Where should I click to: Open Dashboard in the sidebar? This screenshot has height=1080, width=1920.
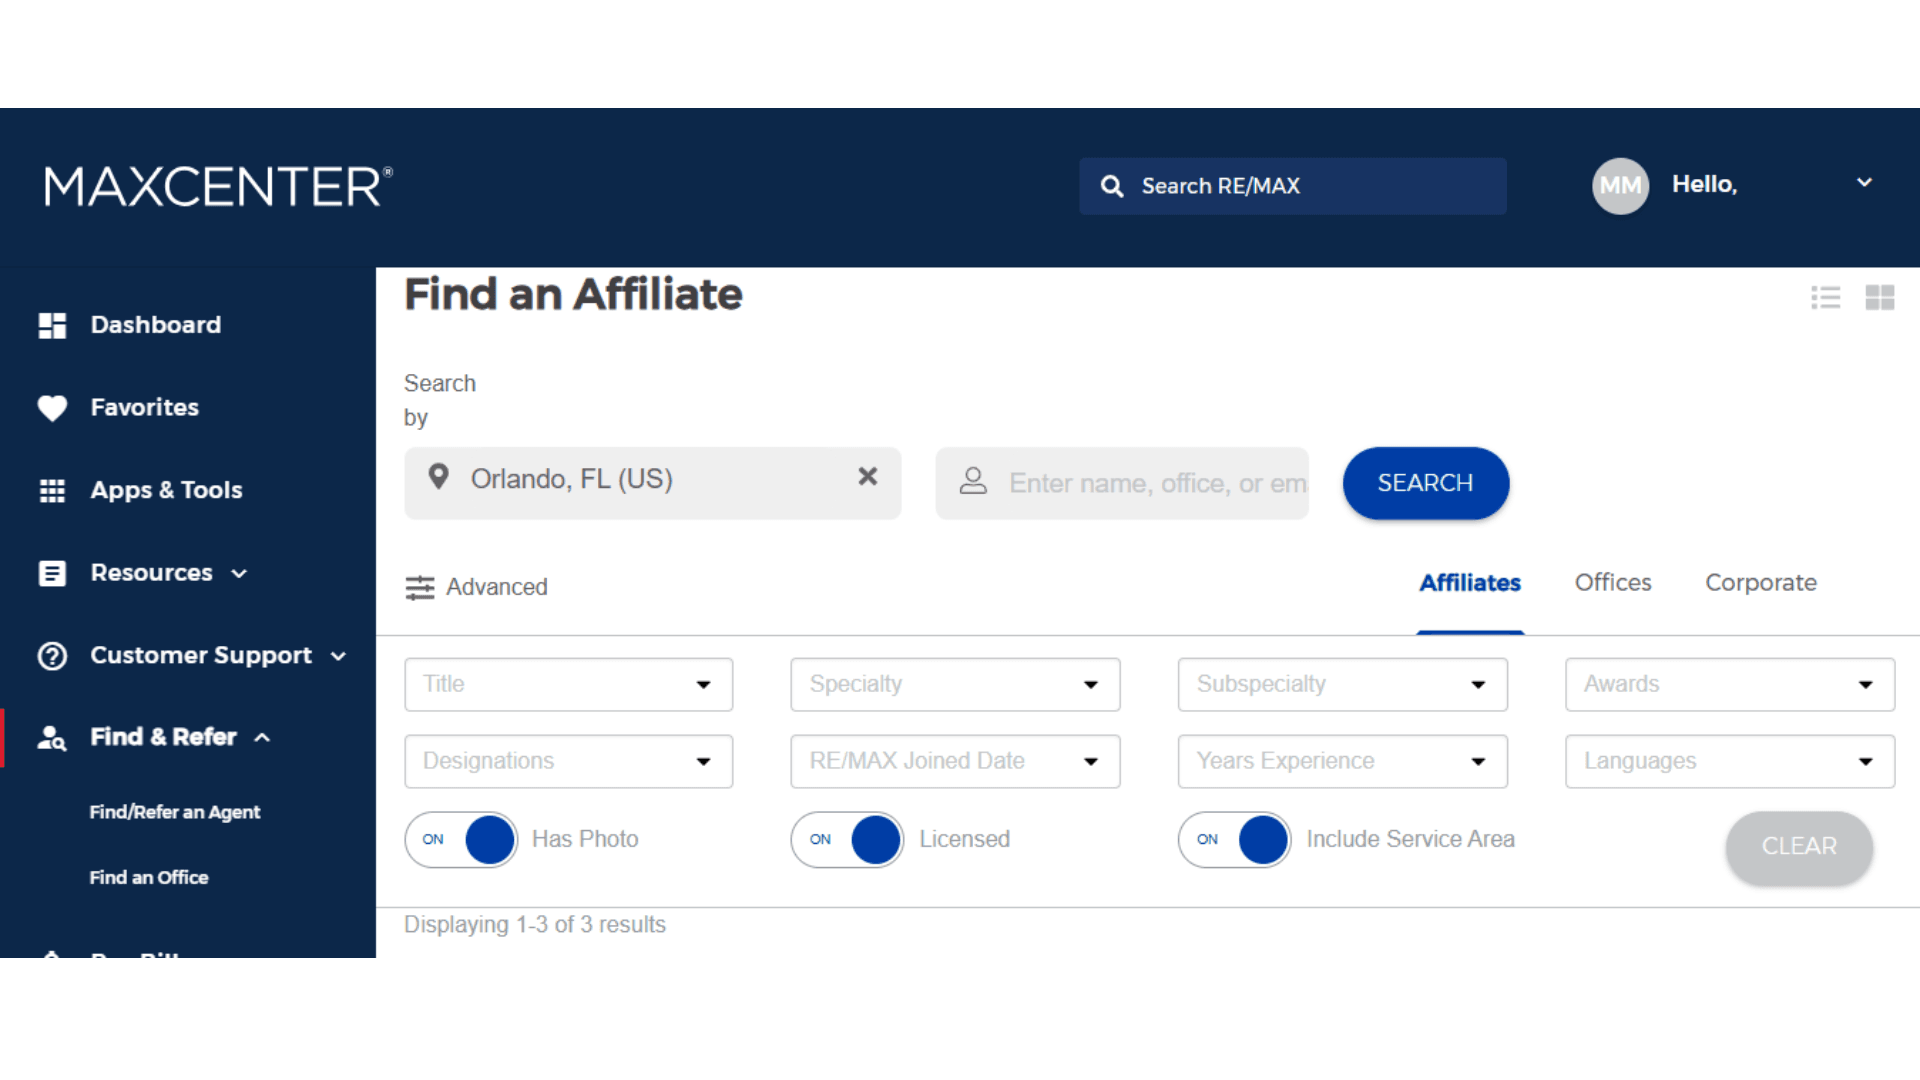(x=156, y=325)
